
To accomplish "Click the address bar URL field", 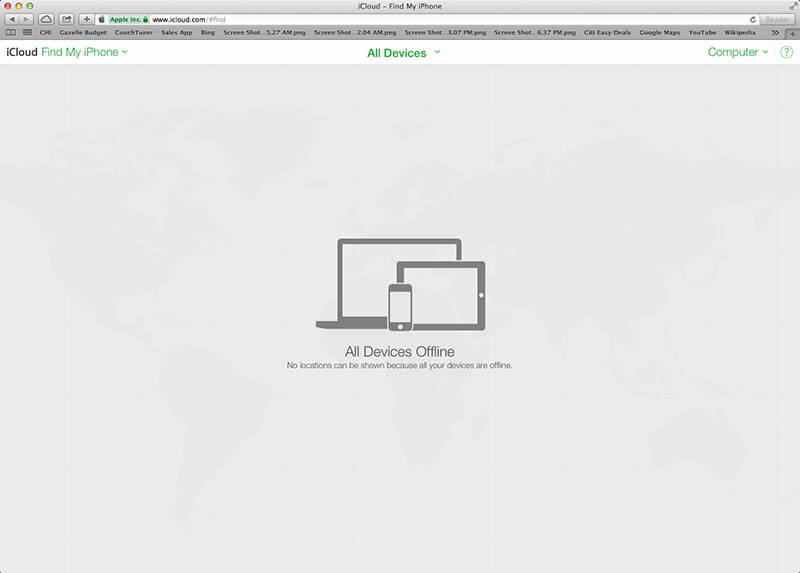I will [x=427, y=19].
